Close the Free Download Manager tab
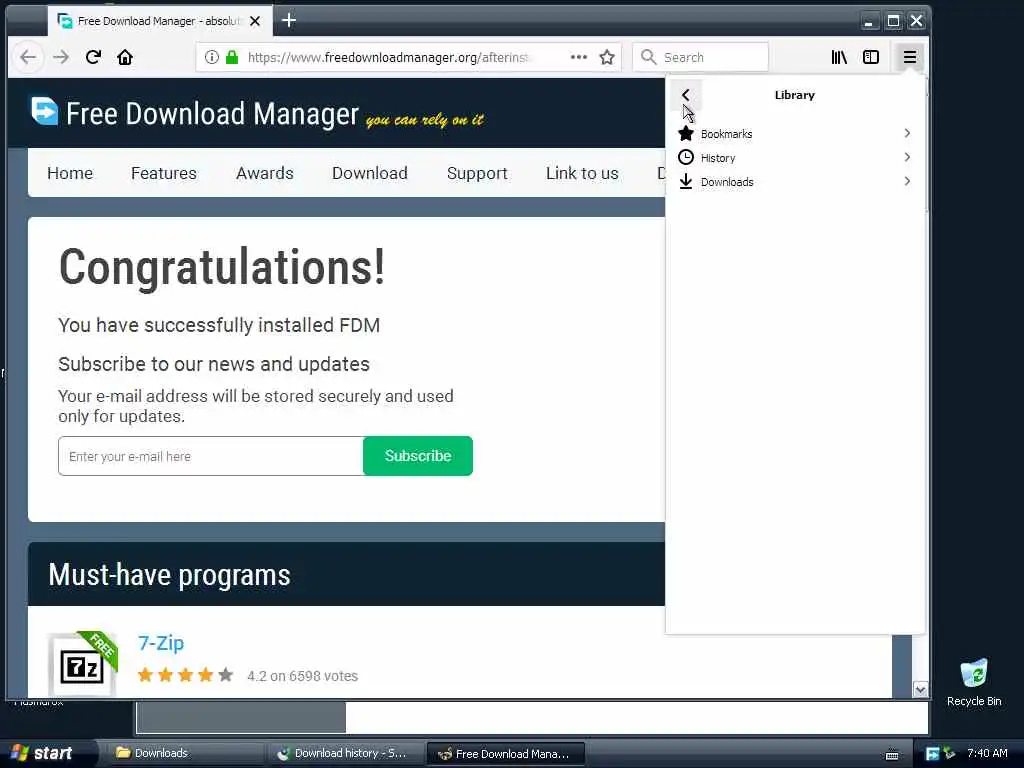1024x768 pixels. coord(255,21)
